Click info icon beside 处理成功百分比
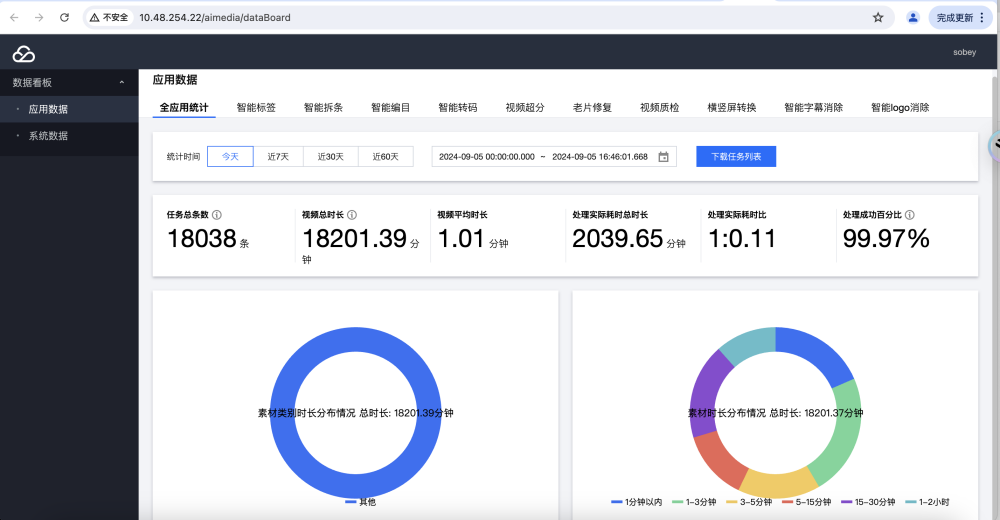The image size is (1000, 520). [x=909, y=215]
